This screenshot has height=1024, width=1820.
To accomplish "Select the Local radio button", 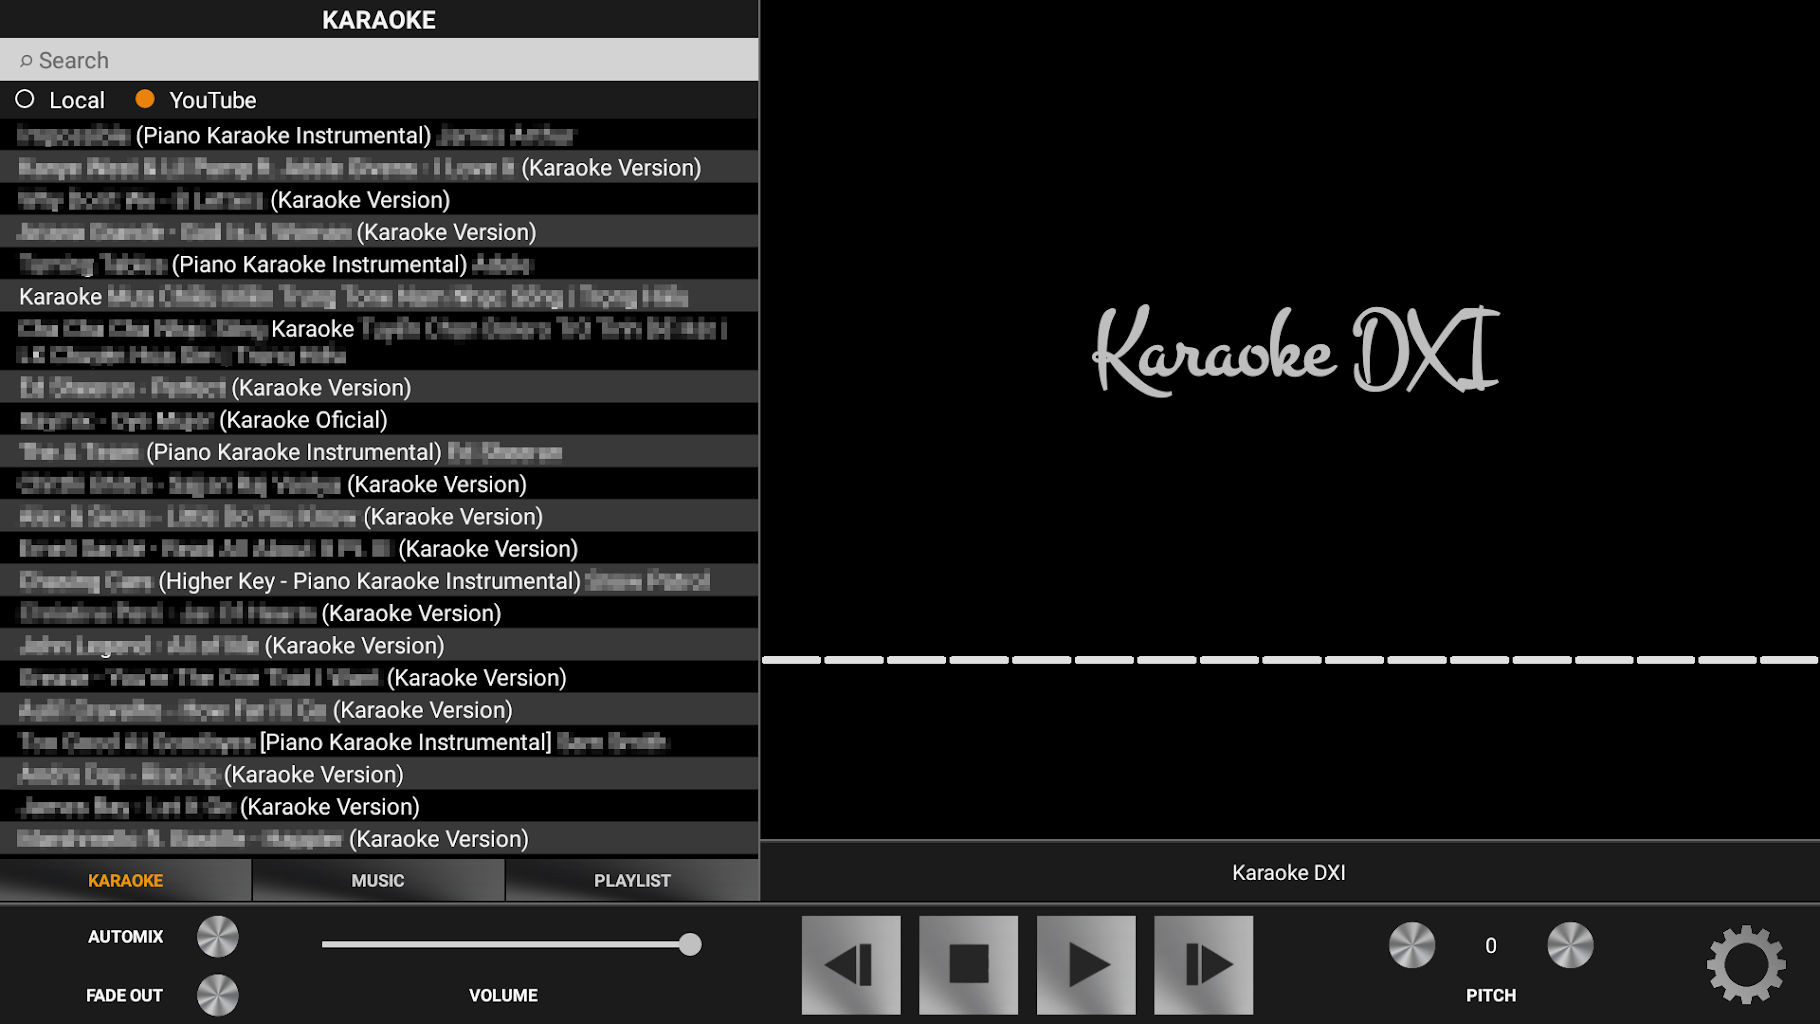I will coord(25,99).
